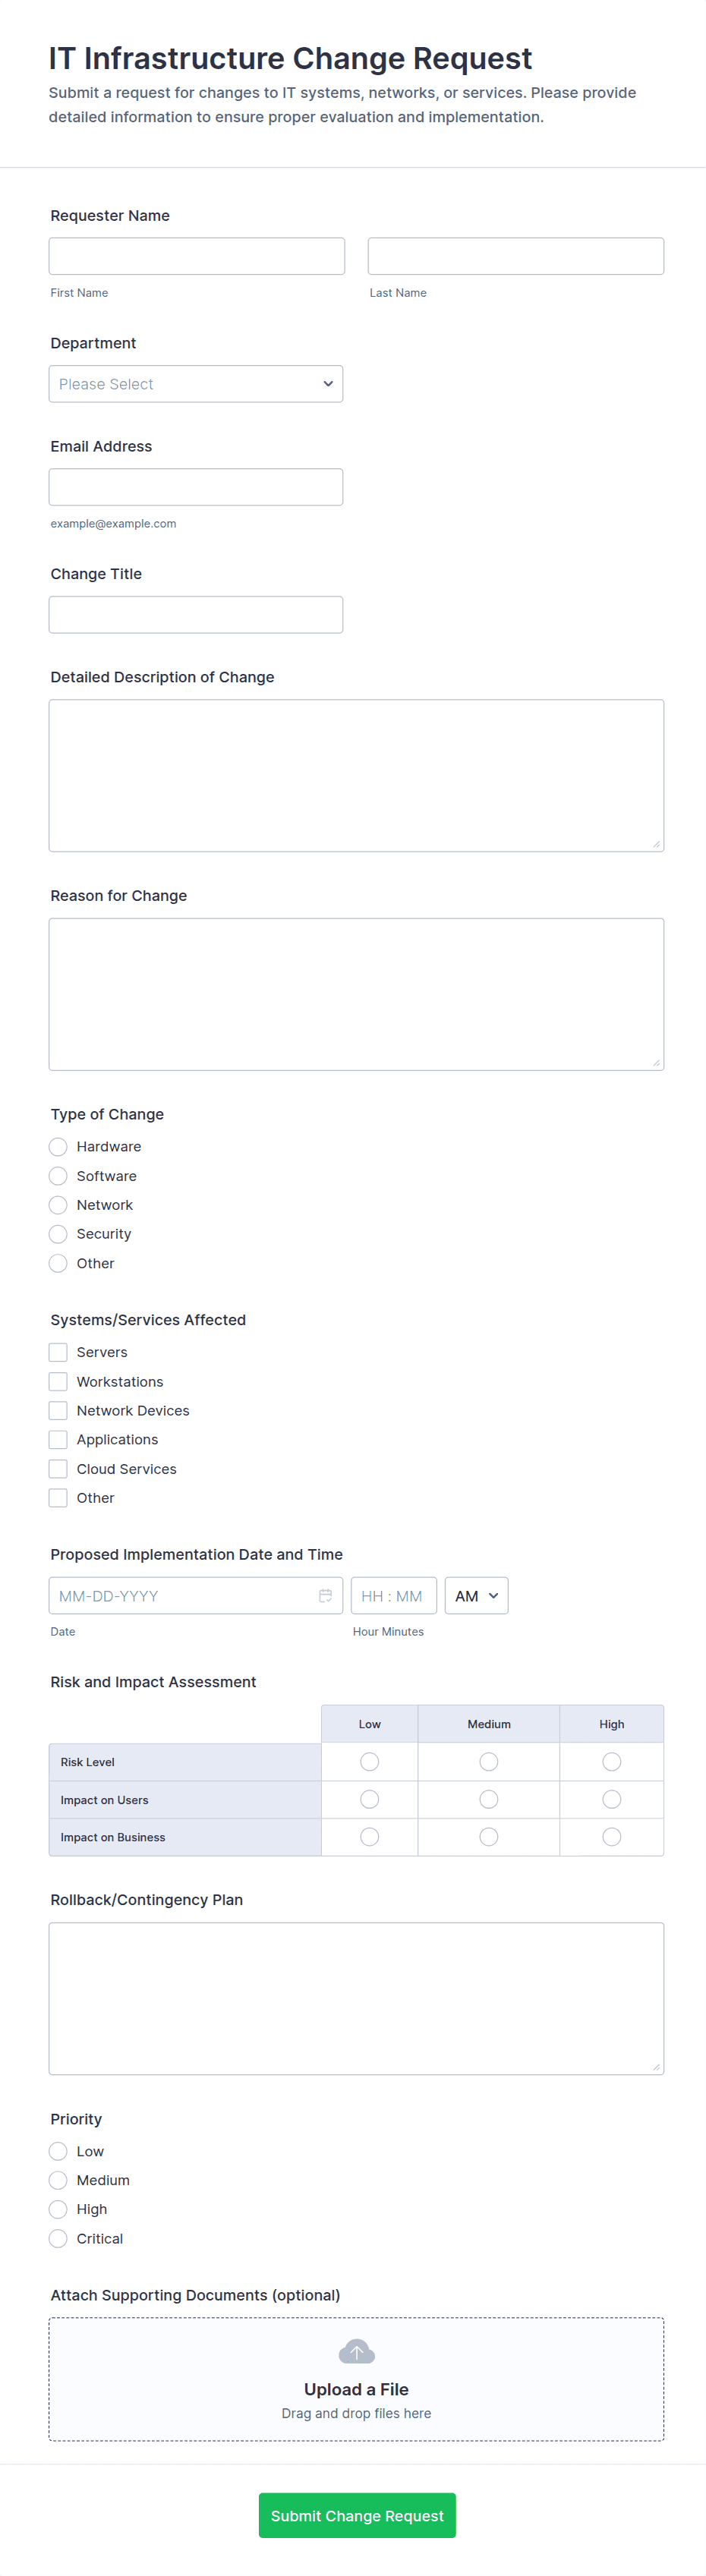Click the calendar icon in date field
Screen dimensions: 706x2576
[325, 1595]
